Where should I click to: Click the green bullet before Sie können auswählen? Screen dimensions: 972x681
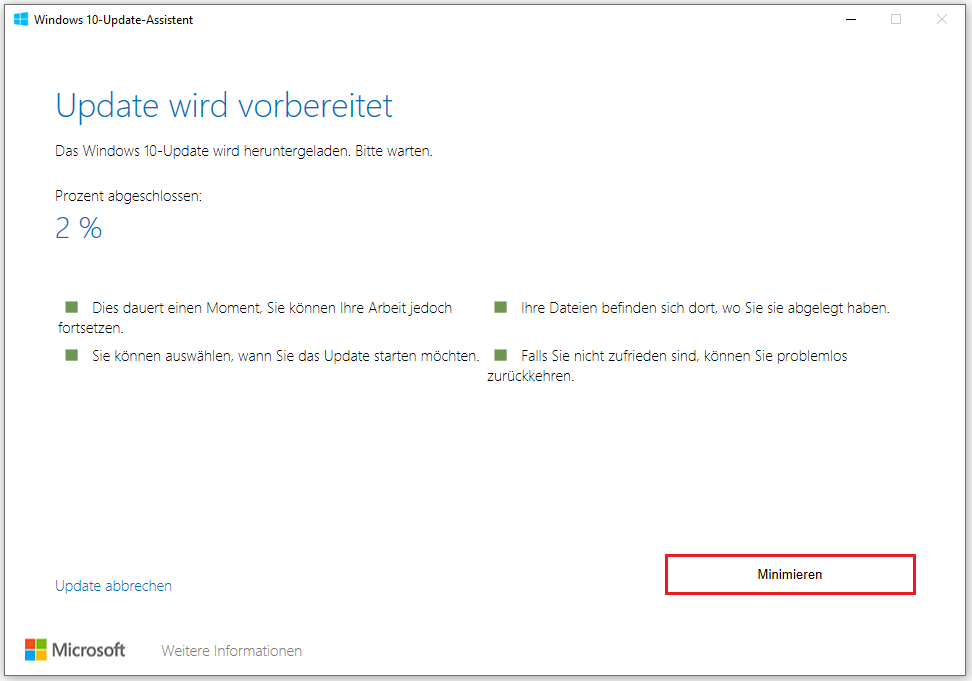click(x=72, y=354)
